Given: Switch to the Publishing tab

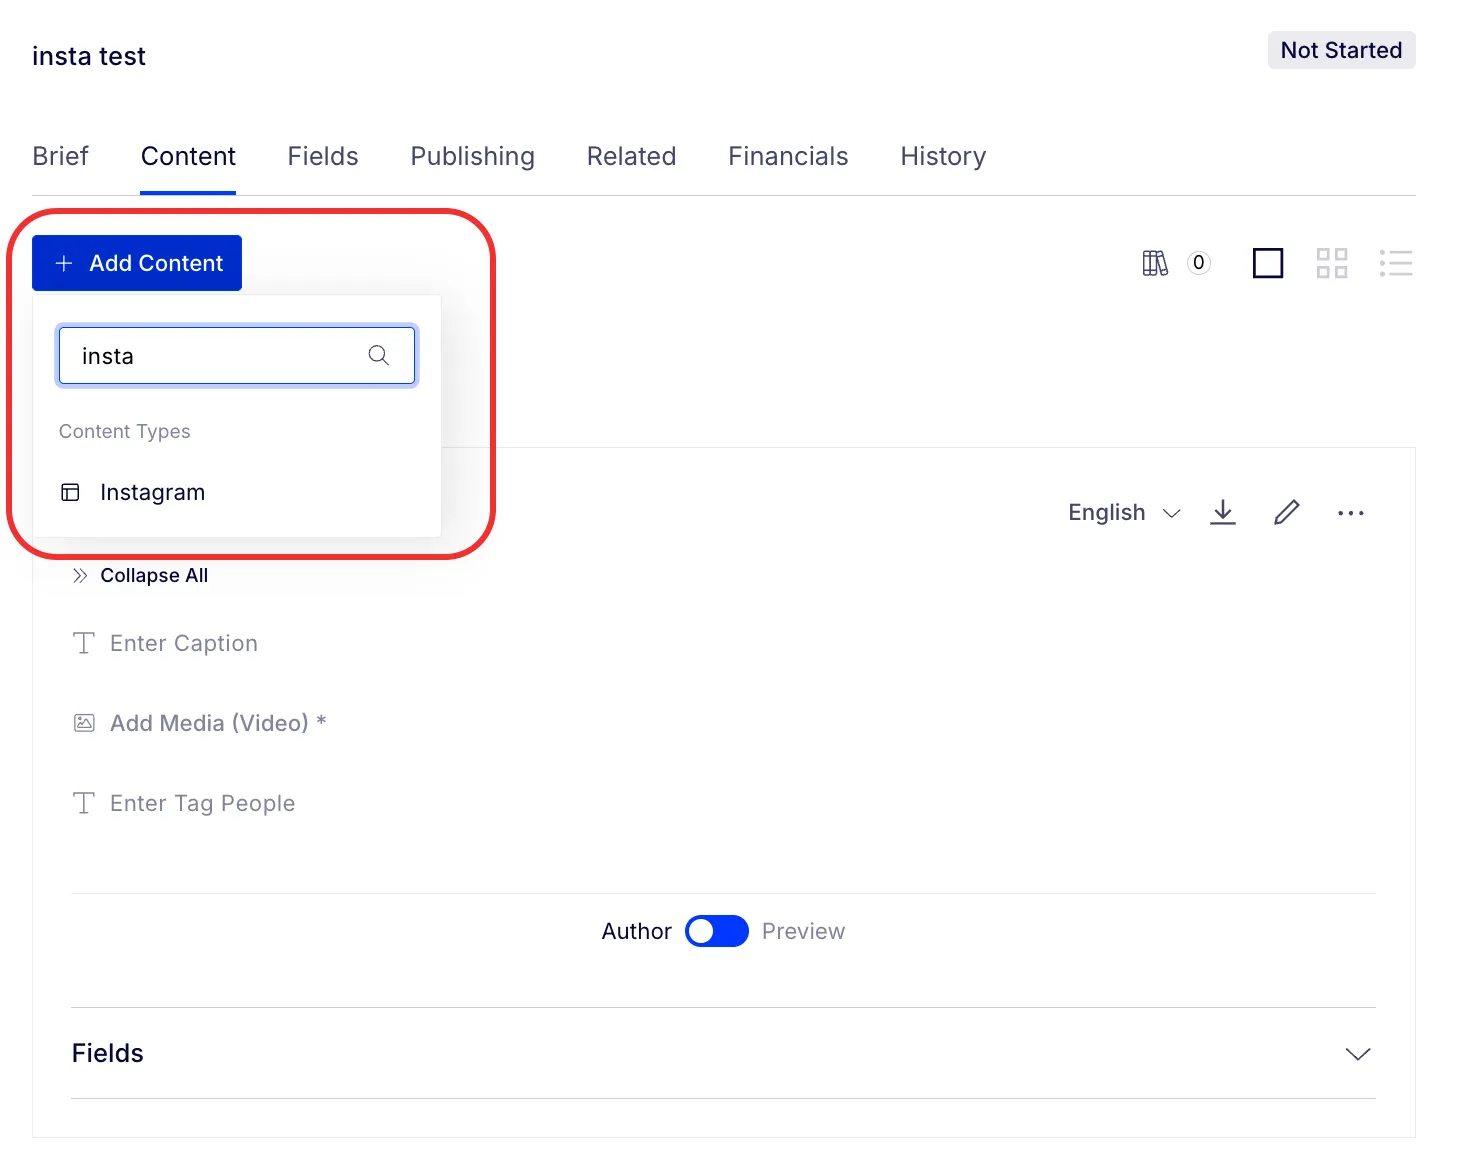Looking at the screenshot, I should tap(473, 156).
